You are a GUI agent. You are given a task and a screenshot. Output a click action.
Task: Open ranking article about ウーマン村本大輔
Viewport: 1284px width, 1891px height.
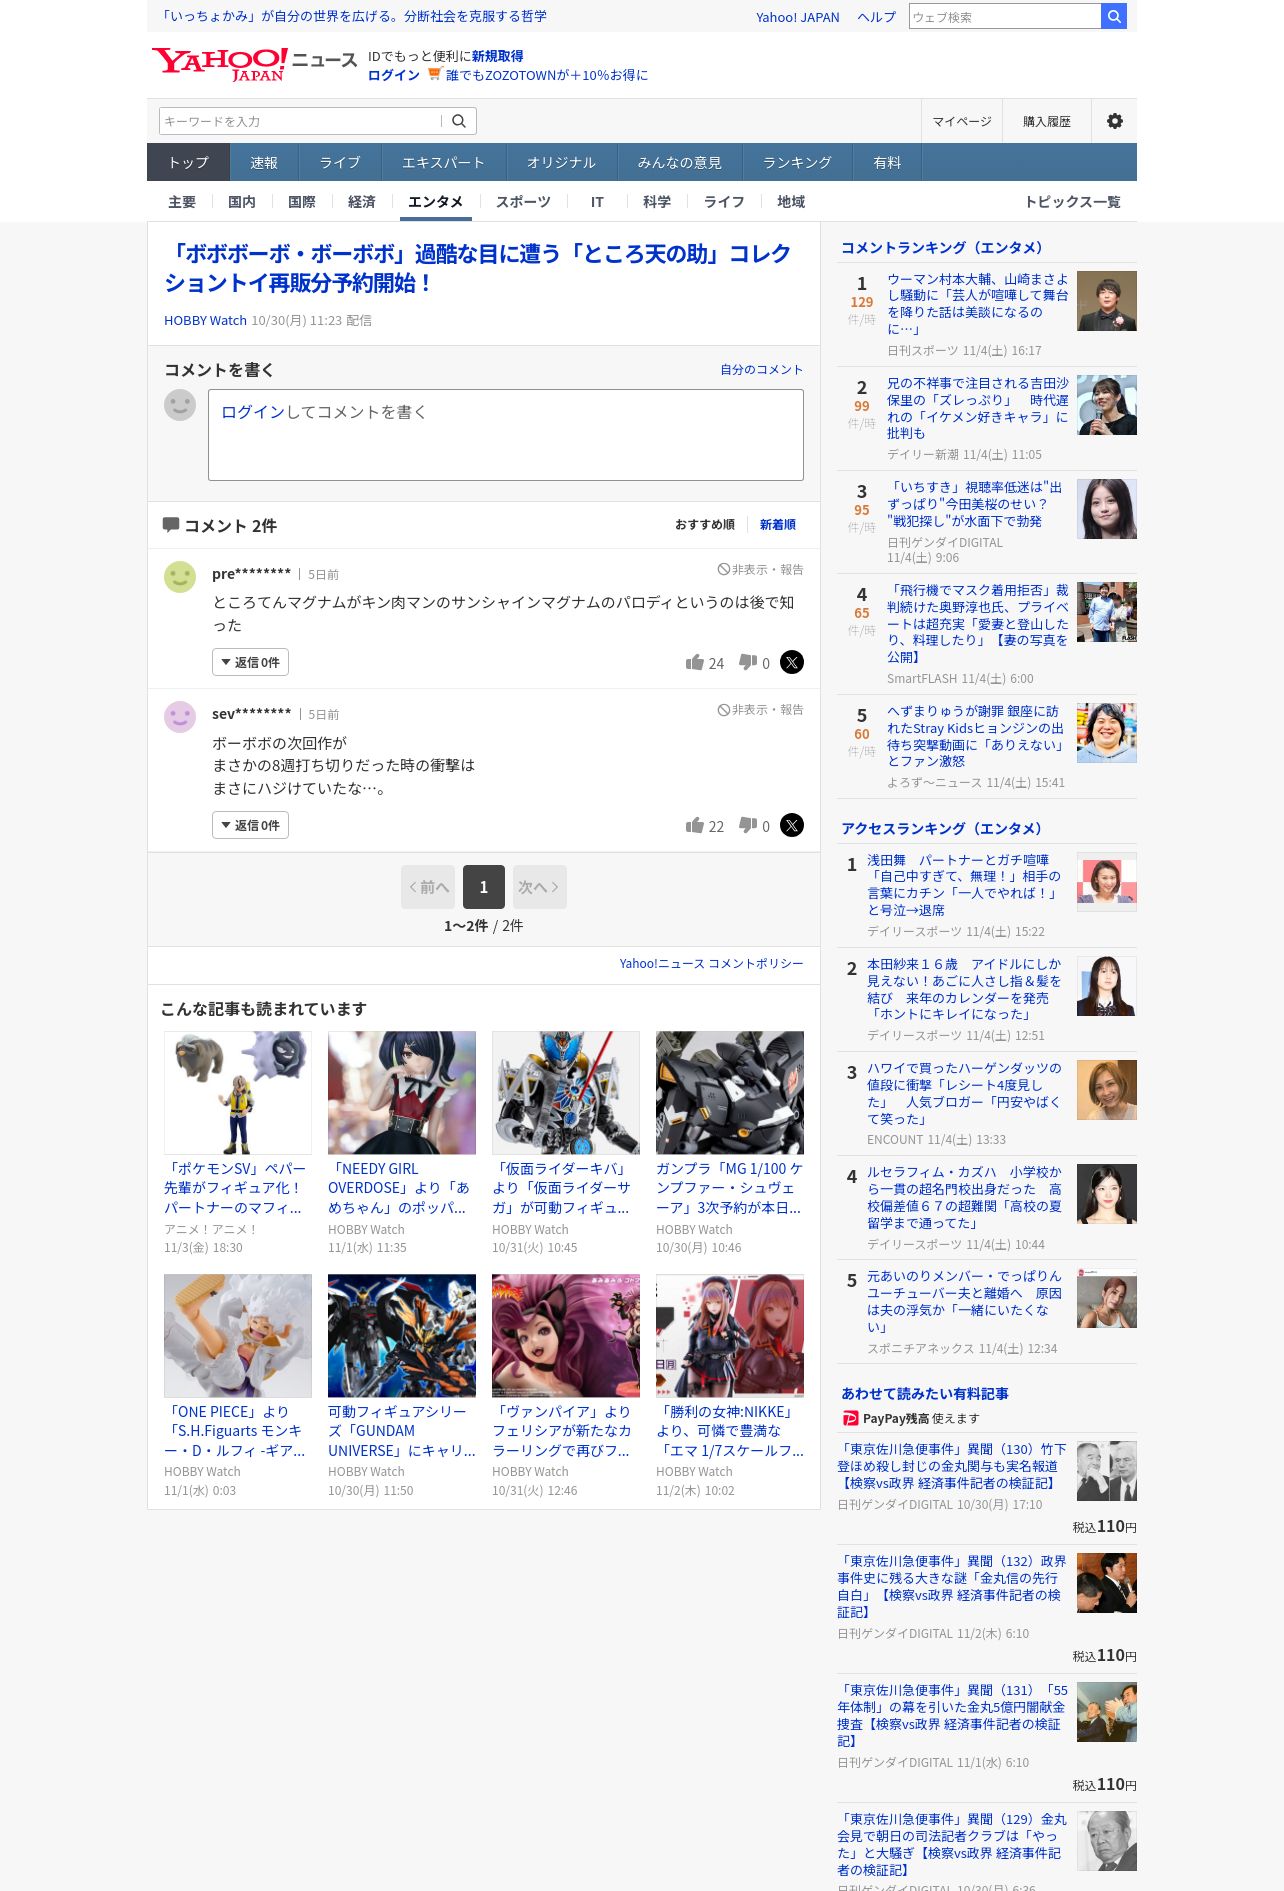(x=978, y=304)
